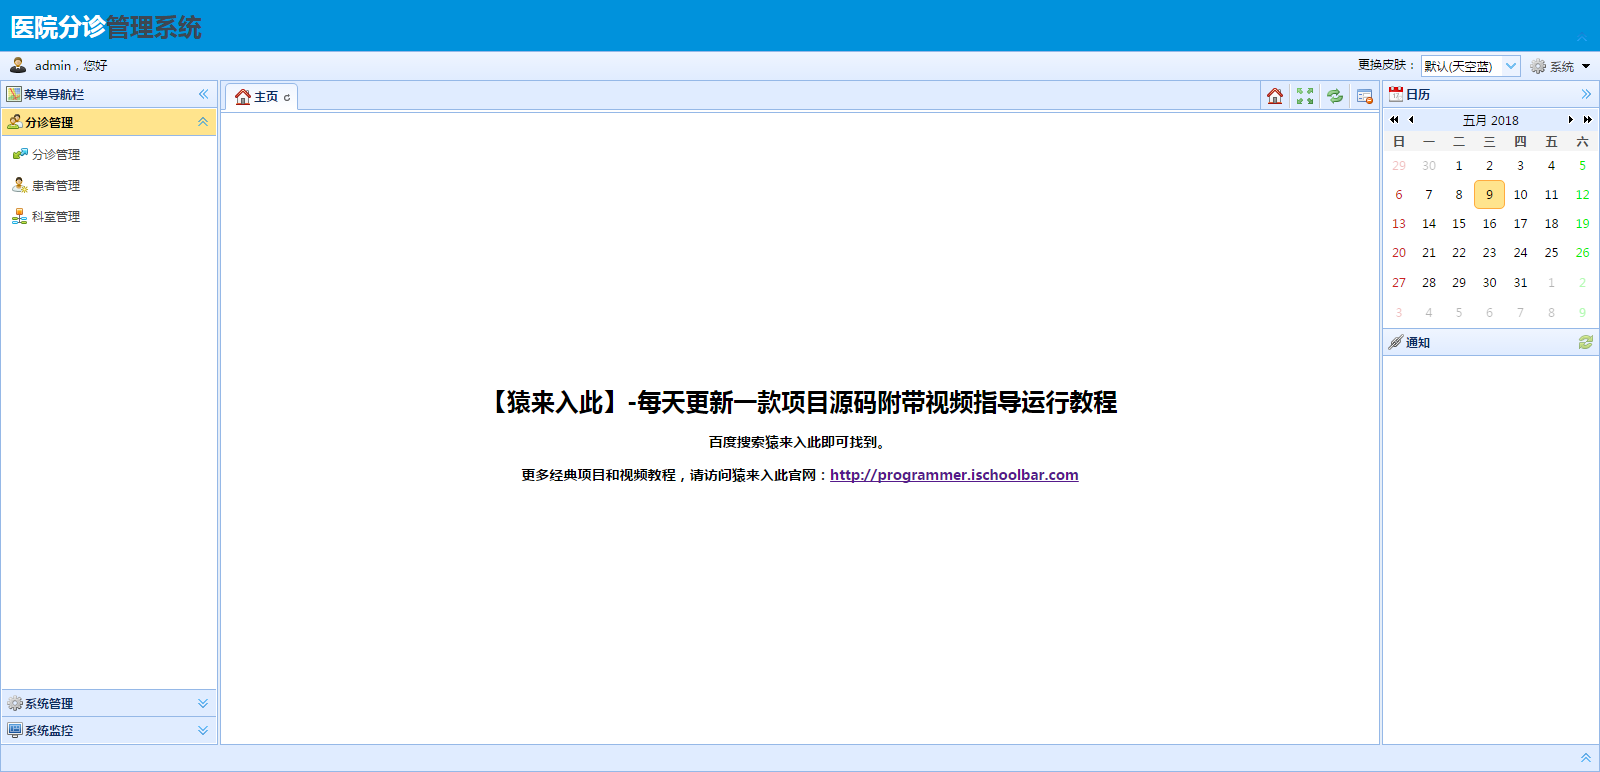This screenshot has height=772, width=1600.
Task: Click the close-tabs window icon in tab toolbar
Action: [1365, 96]
